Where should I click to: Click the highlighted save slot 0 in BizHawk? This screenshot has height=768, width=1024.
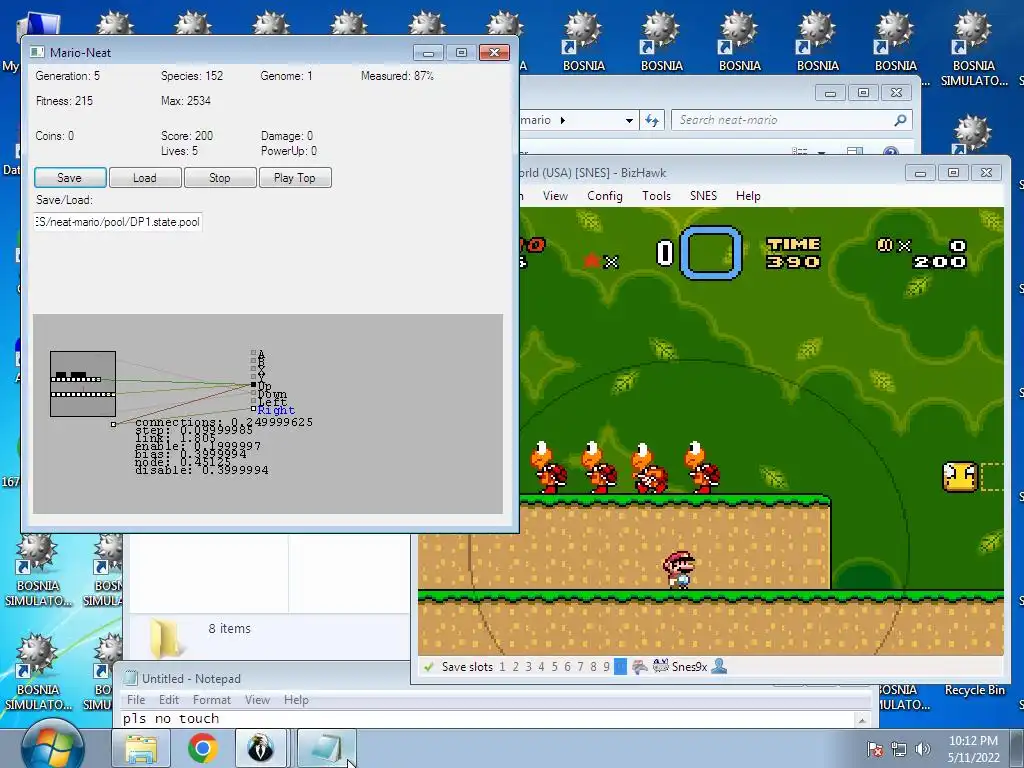(620, 667)
